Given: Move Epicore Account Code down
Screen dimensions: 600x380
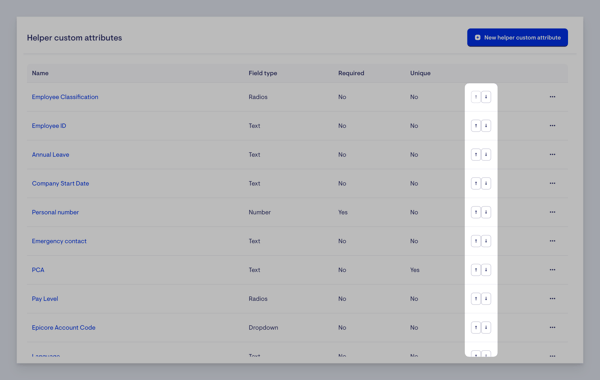Looking at the screenshot, I should tap(486, 328).
